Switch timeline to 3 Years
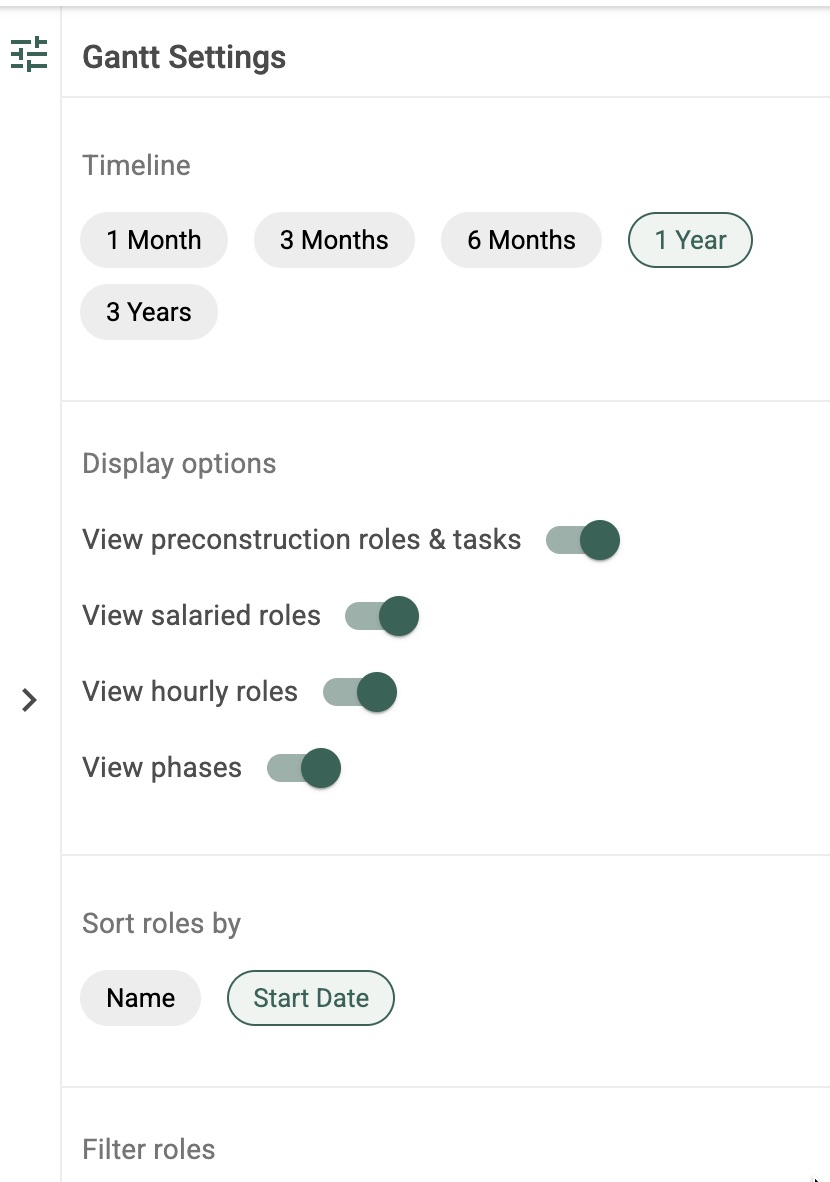This screenshot has width=830, height=1182. pos(149,312)
